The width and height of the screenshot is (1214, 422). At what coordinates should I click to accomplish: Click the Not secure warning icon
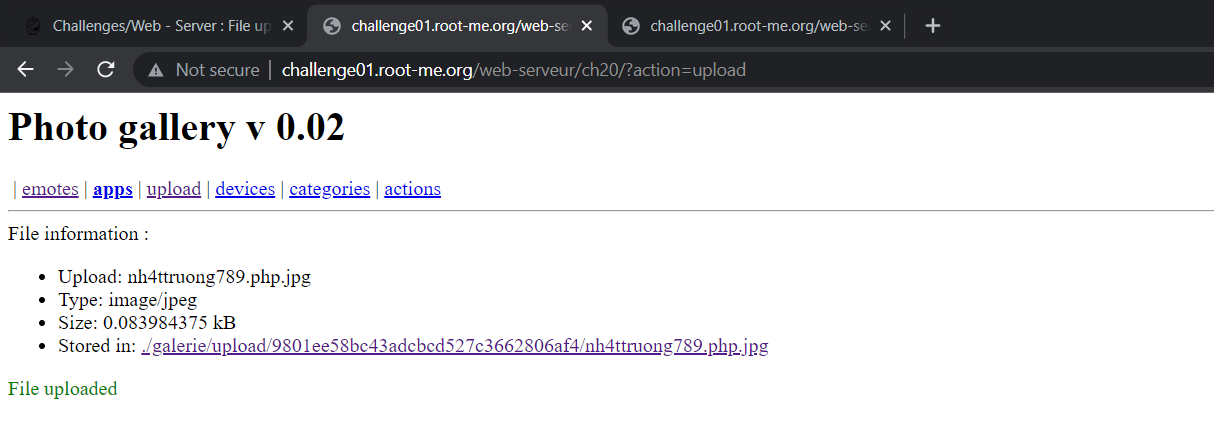point(155,70)
